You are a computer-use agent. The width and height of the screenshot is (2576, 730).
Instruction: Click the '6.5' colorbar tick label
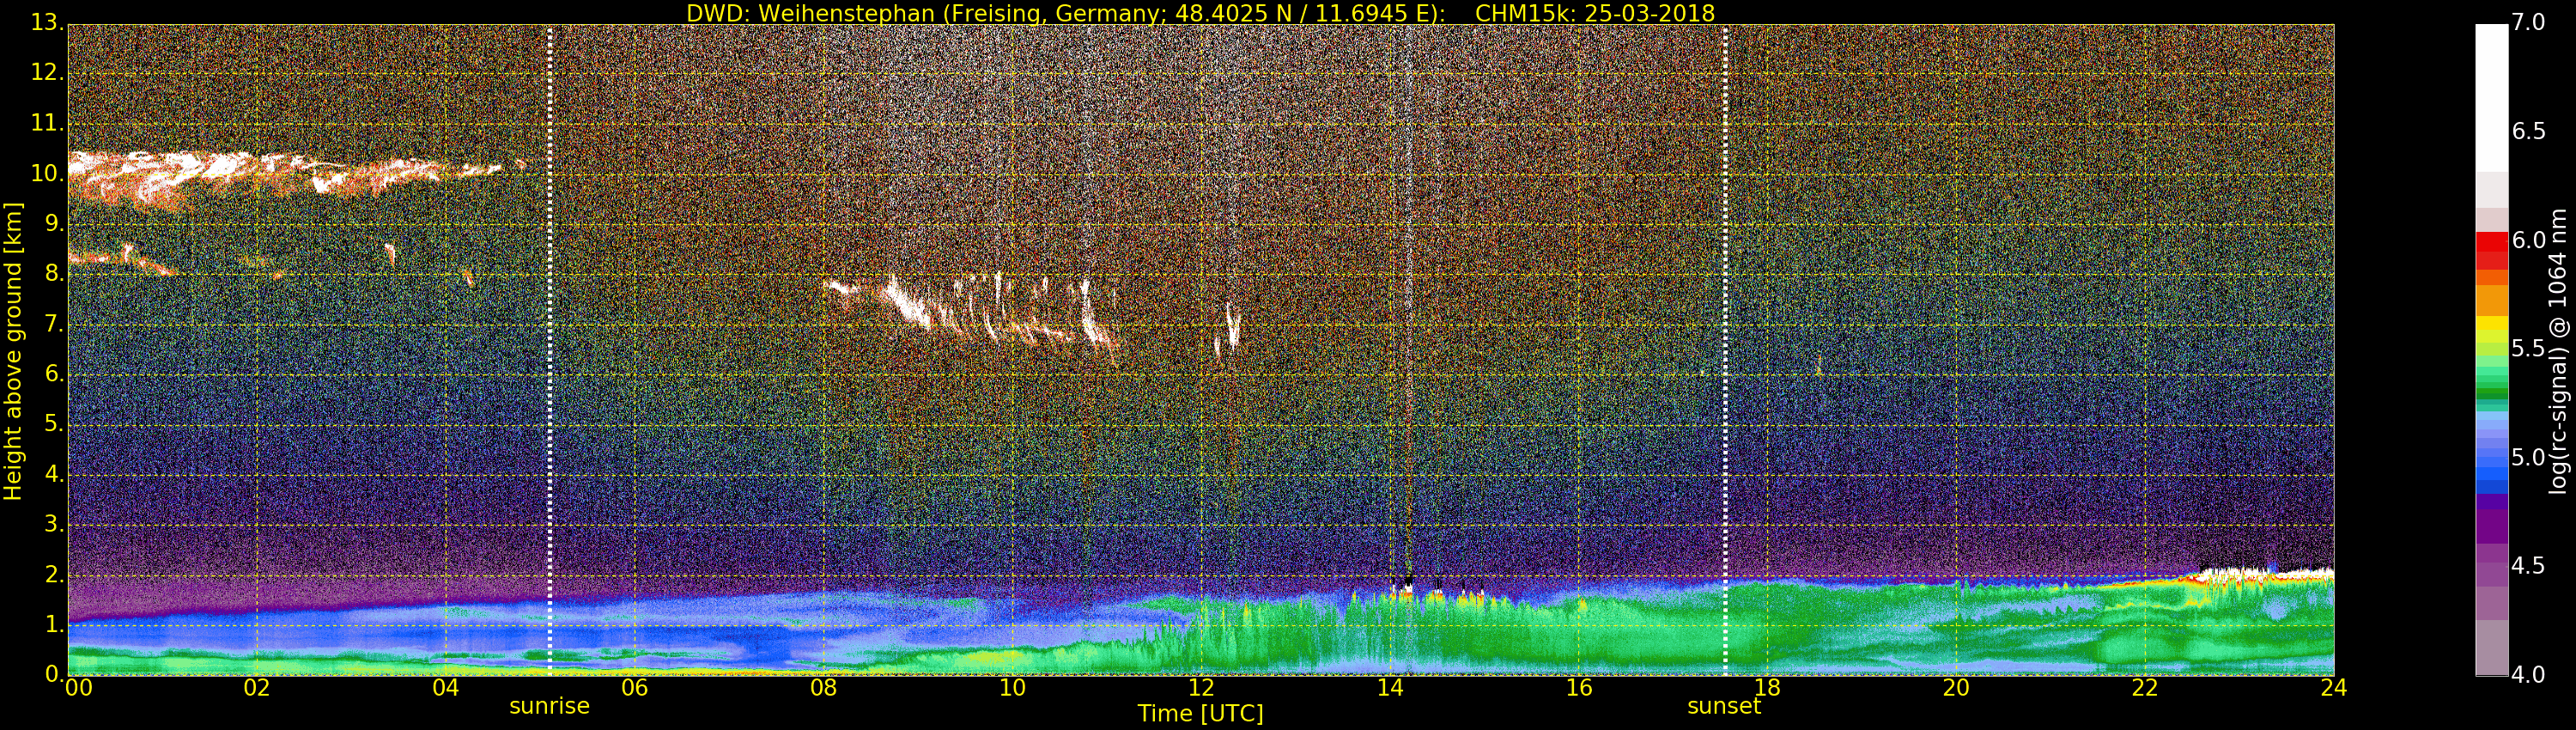[x=2529, y=131]
